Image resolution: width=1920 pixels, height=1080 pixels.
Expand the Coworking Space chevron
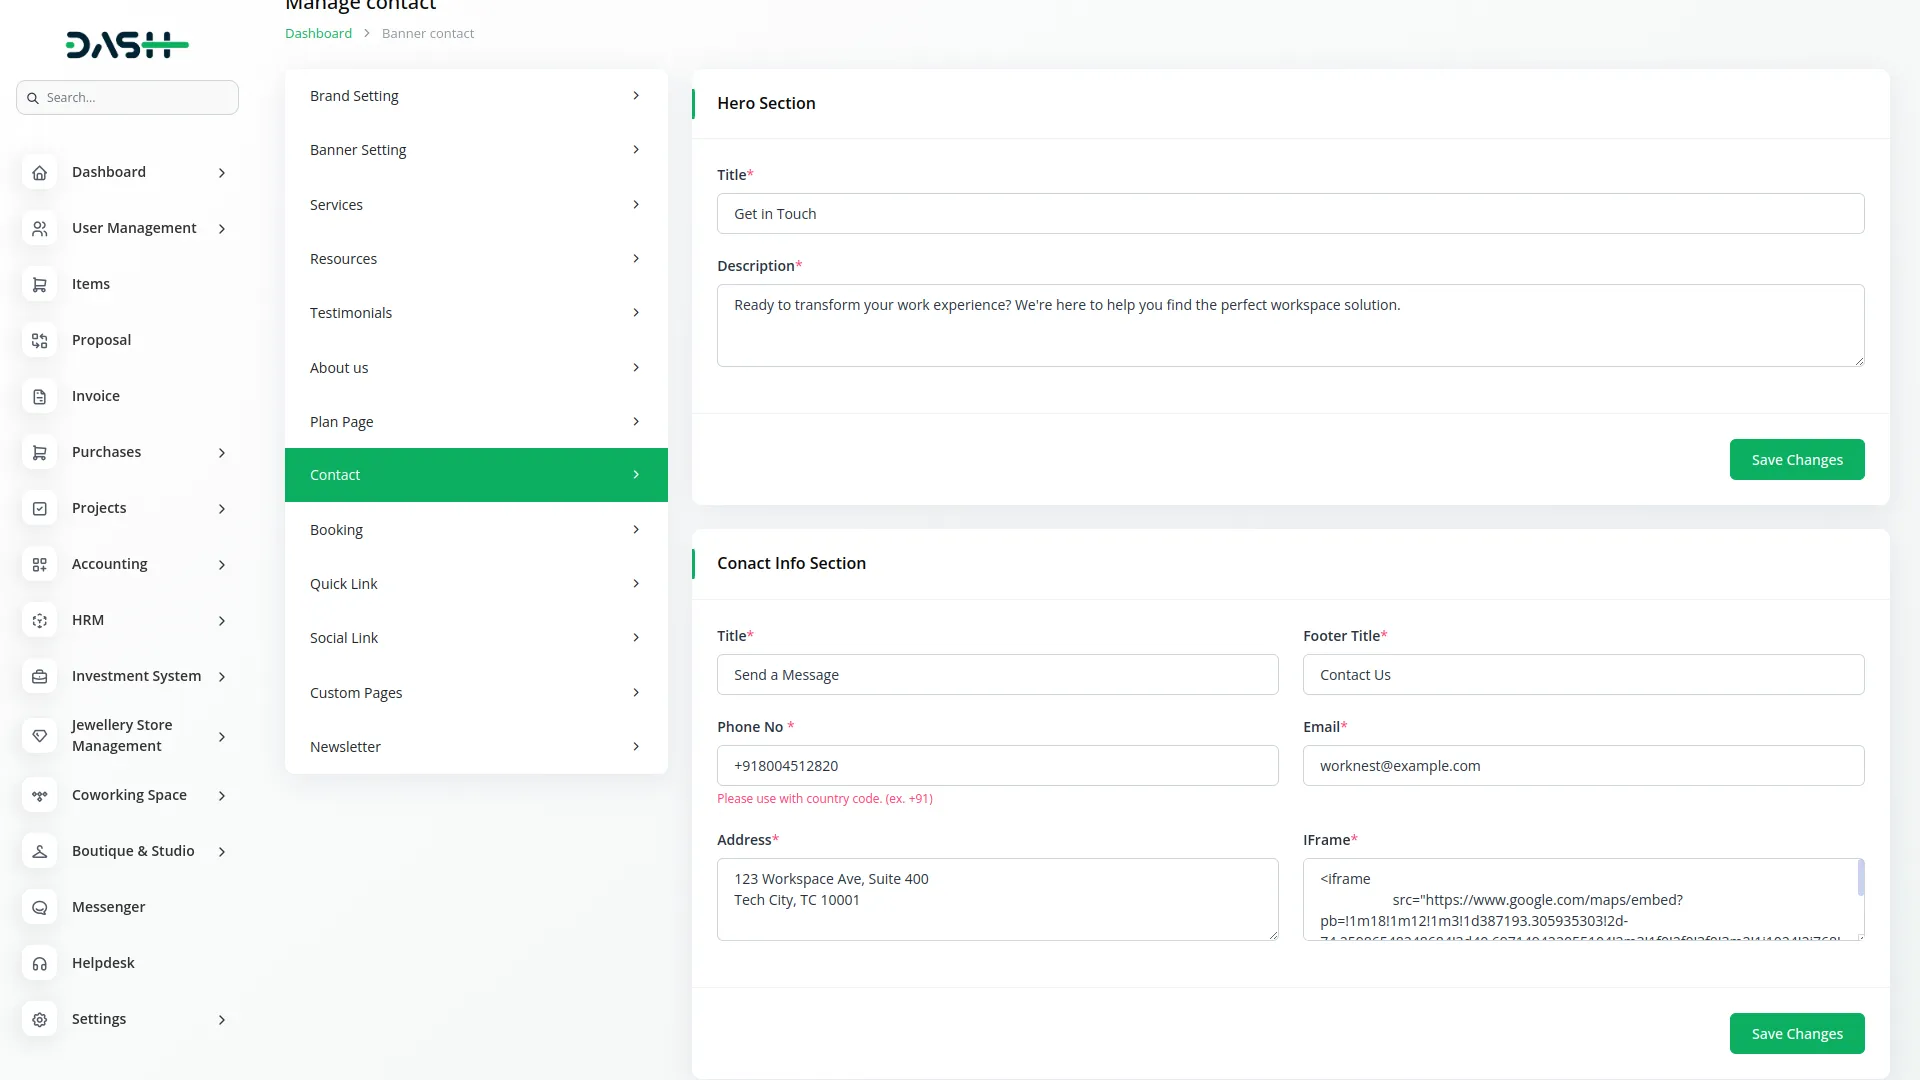point(222,796)
